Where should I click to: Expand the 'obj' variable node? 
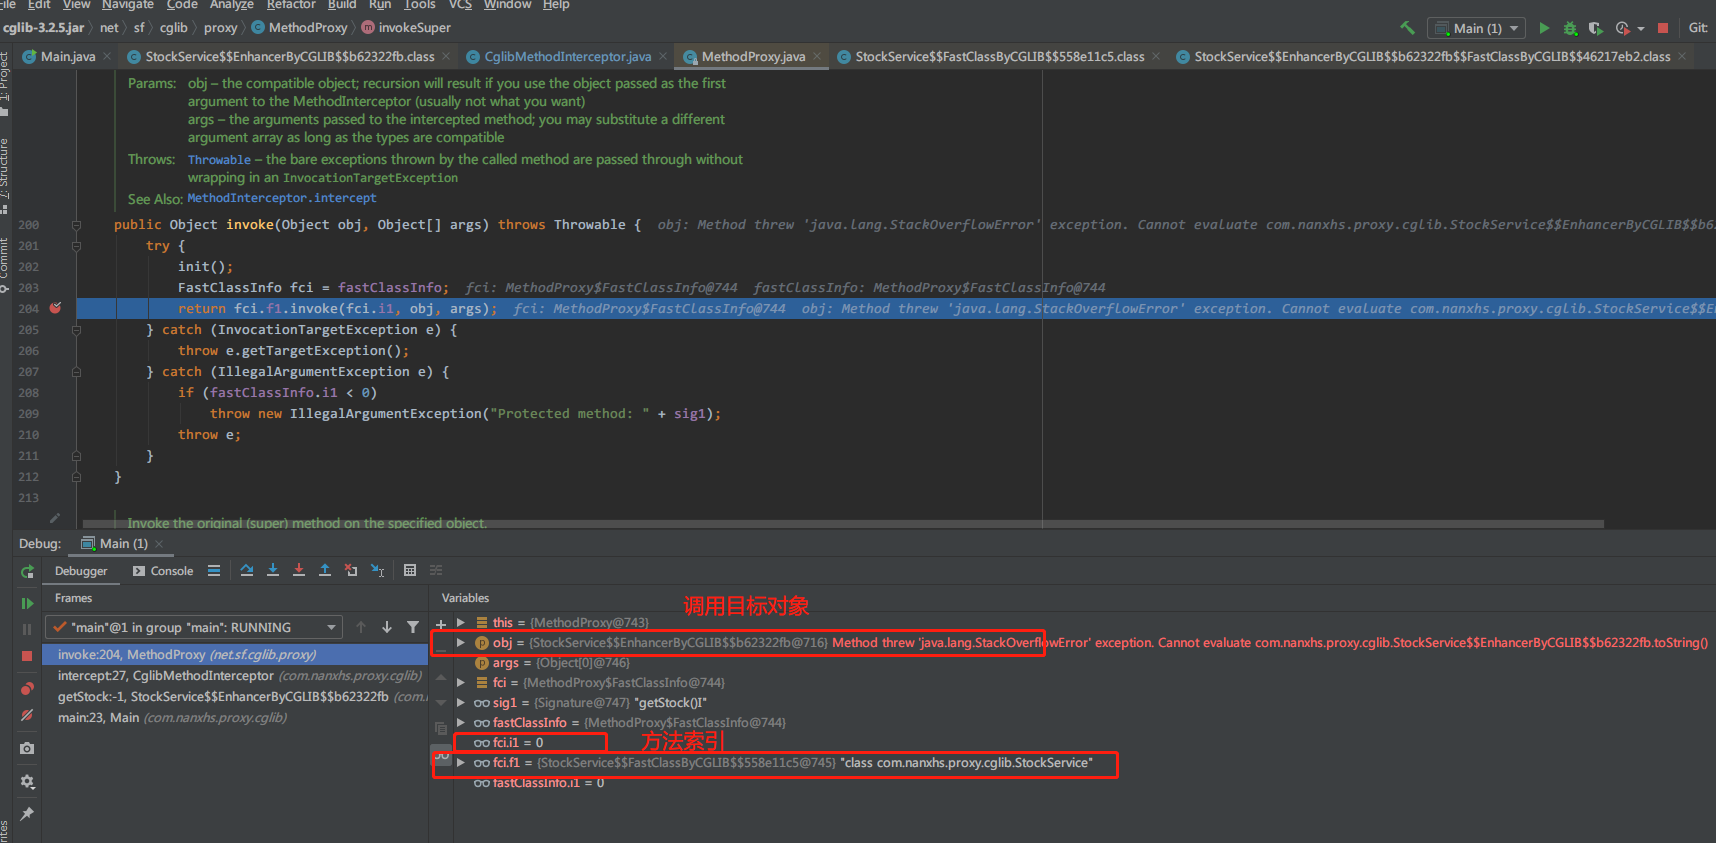tap(461, 642)
